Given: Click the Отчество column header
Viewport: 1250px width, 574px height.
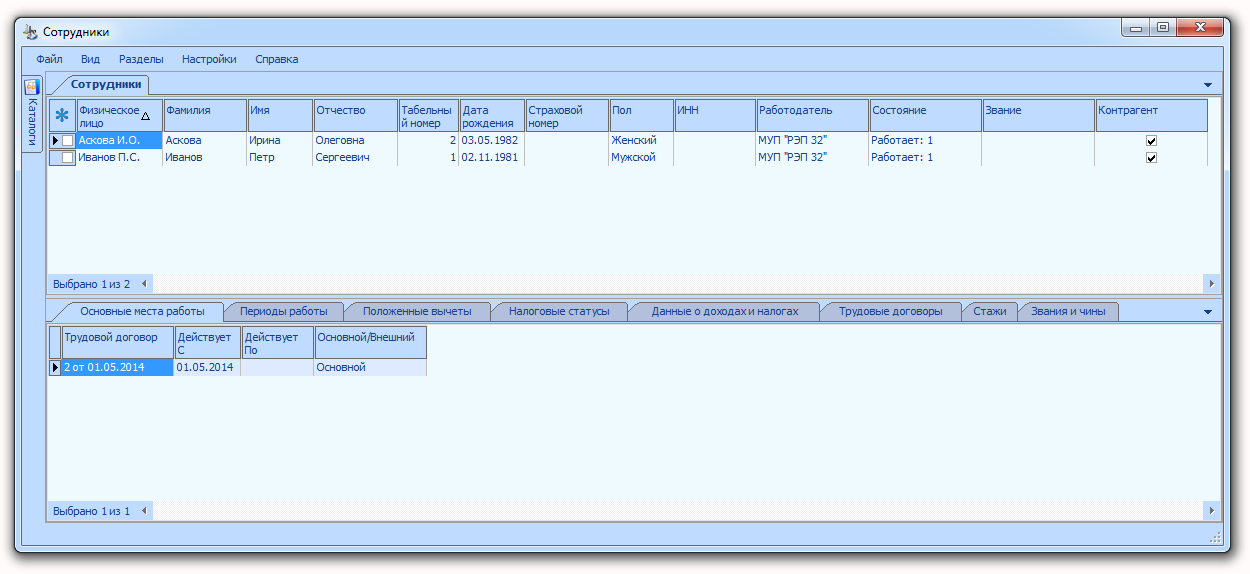Looking at the screenshot, I should 355,115.
